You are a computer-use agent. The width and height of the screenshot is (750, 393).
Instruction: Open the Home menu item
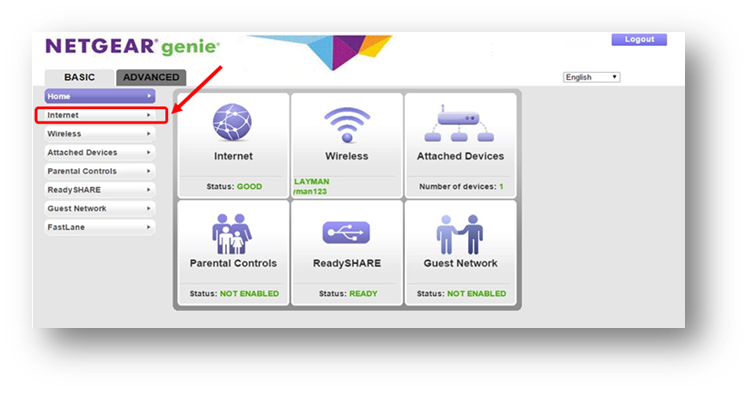click(100, 96)
